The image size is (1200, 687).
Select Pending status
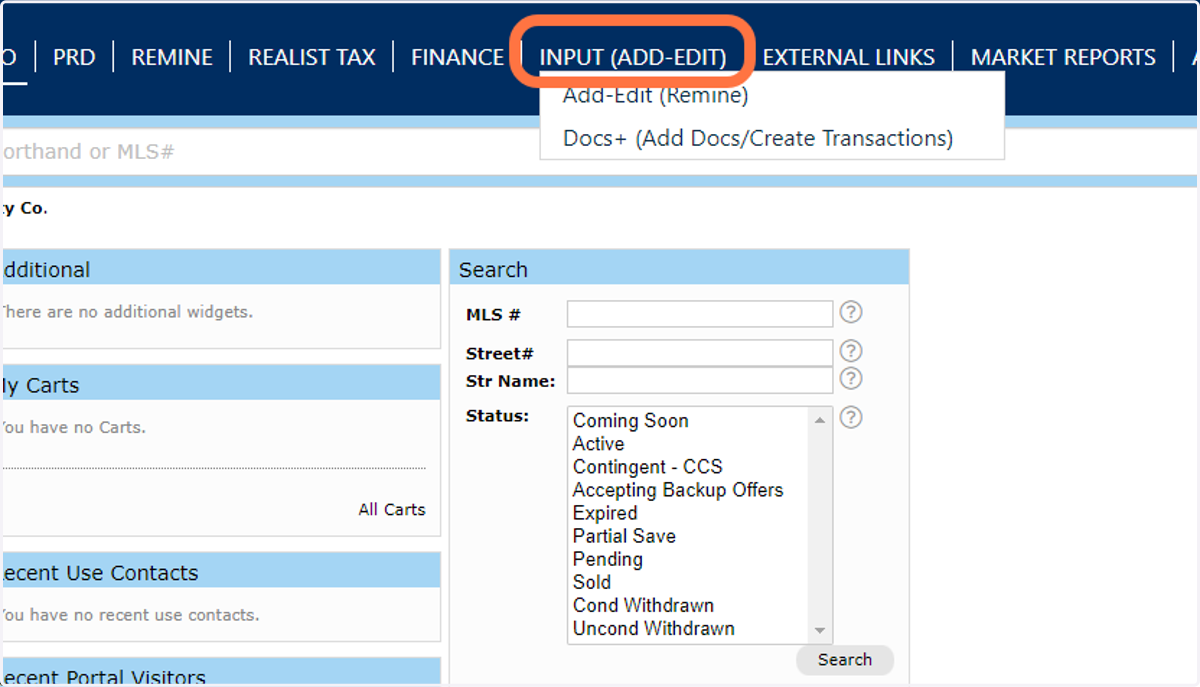point(608,559)
